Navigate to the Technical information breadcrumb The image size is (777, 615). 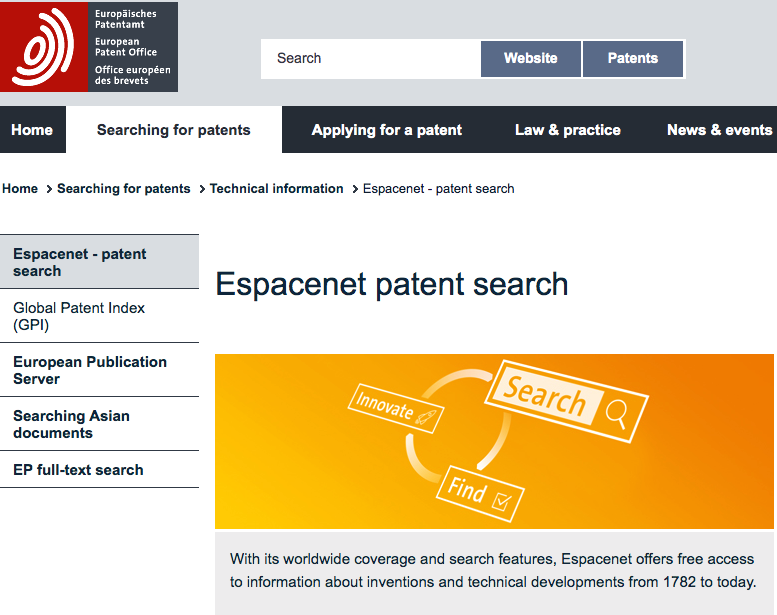(x=276, y=188)
